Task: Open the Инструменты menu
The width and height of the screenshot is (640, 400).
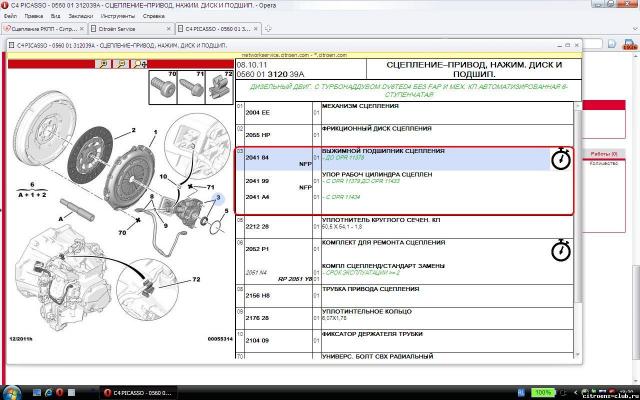Action: (117, 16)
